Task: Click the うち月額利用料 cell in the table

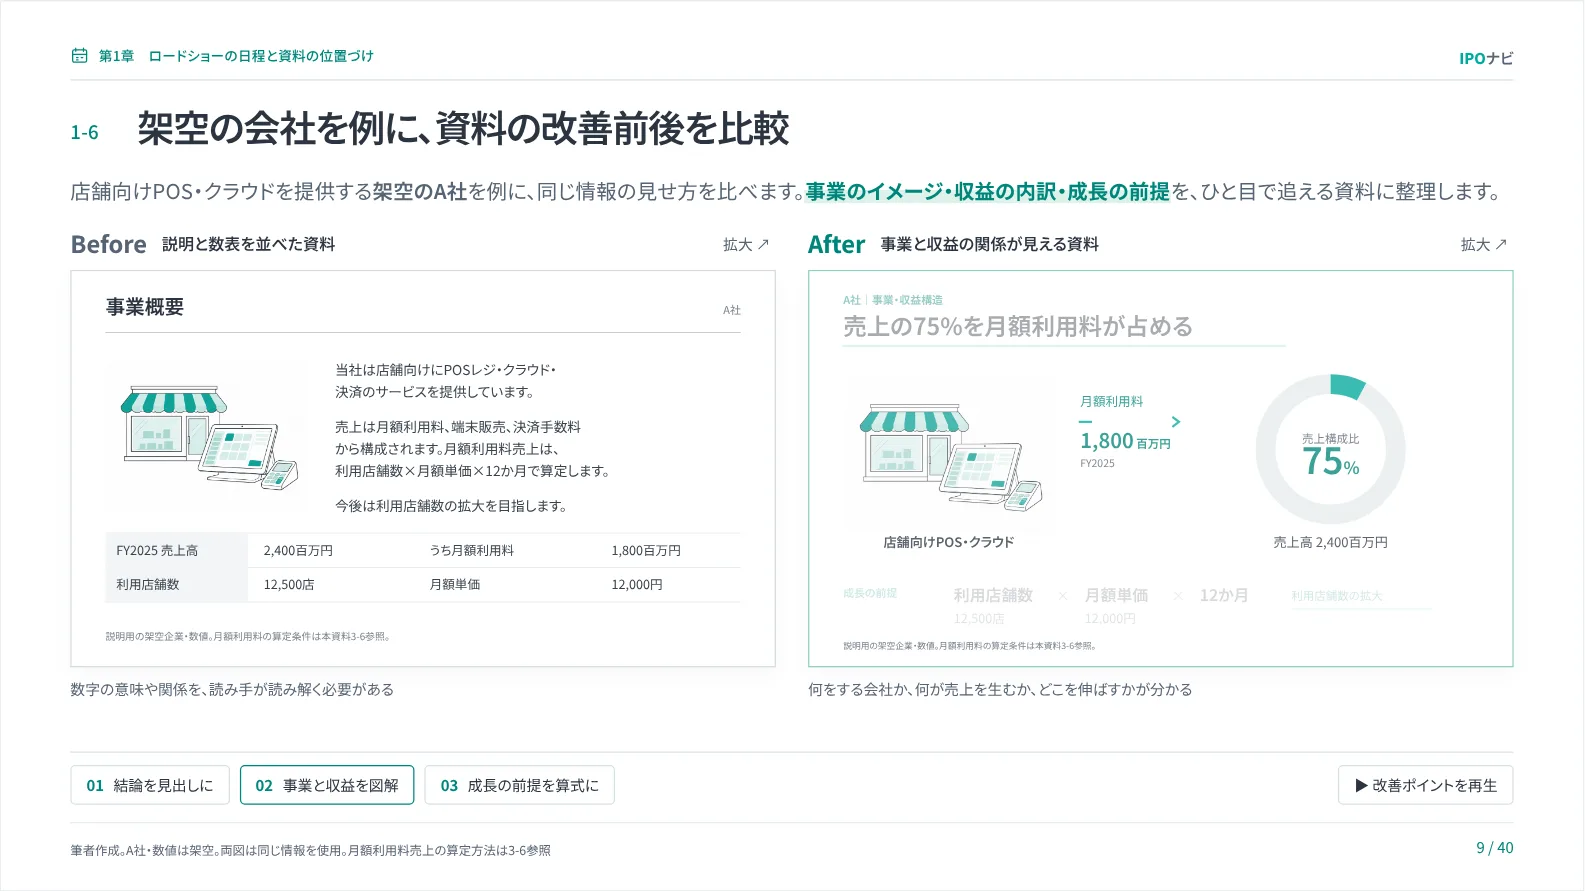Action: [x=472, y=551]
